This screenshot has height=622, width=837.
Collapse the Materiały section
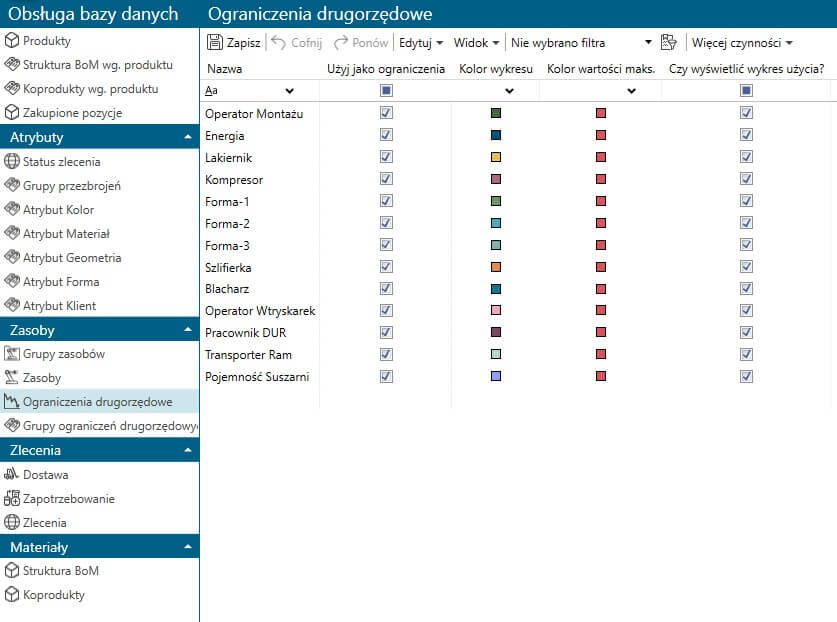point(188,547)
